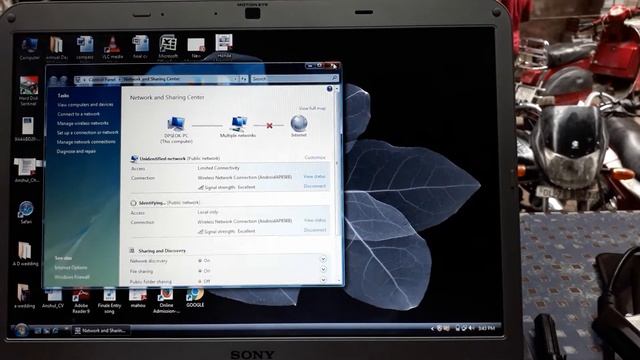640x360 pixels.
Task: Click Diagnose and repair task
Action: (x=76, y=151)
